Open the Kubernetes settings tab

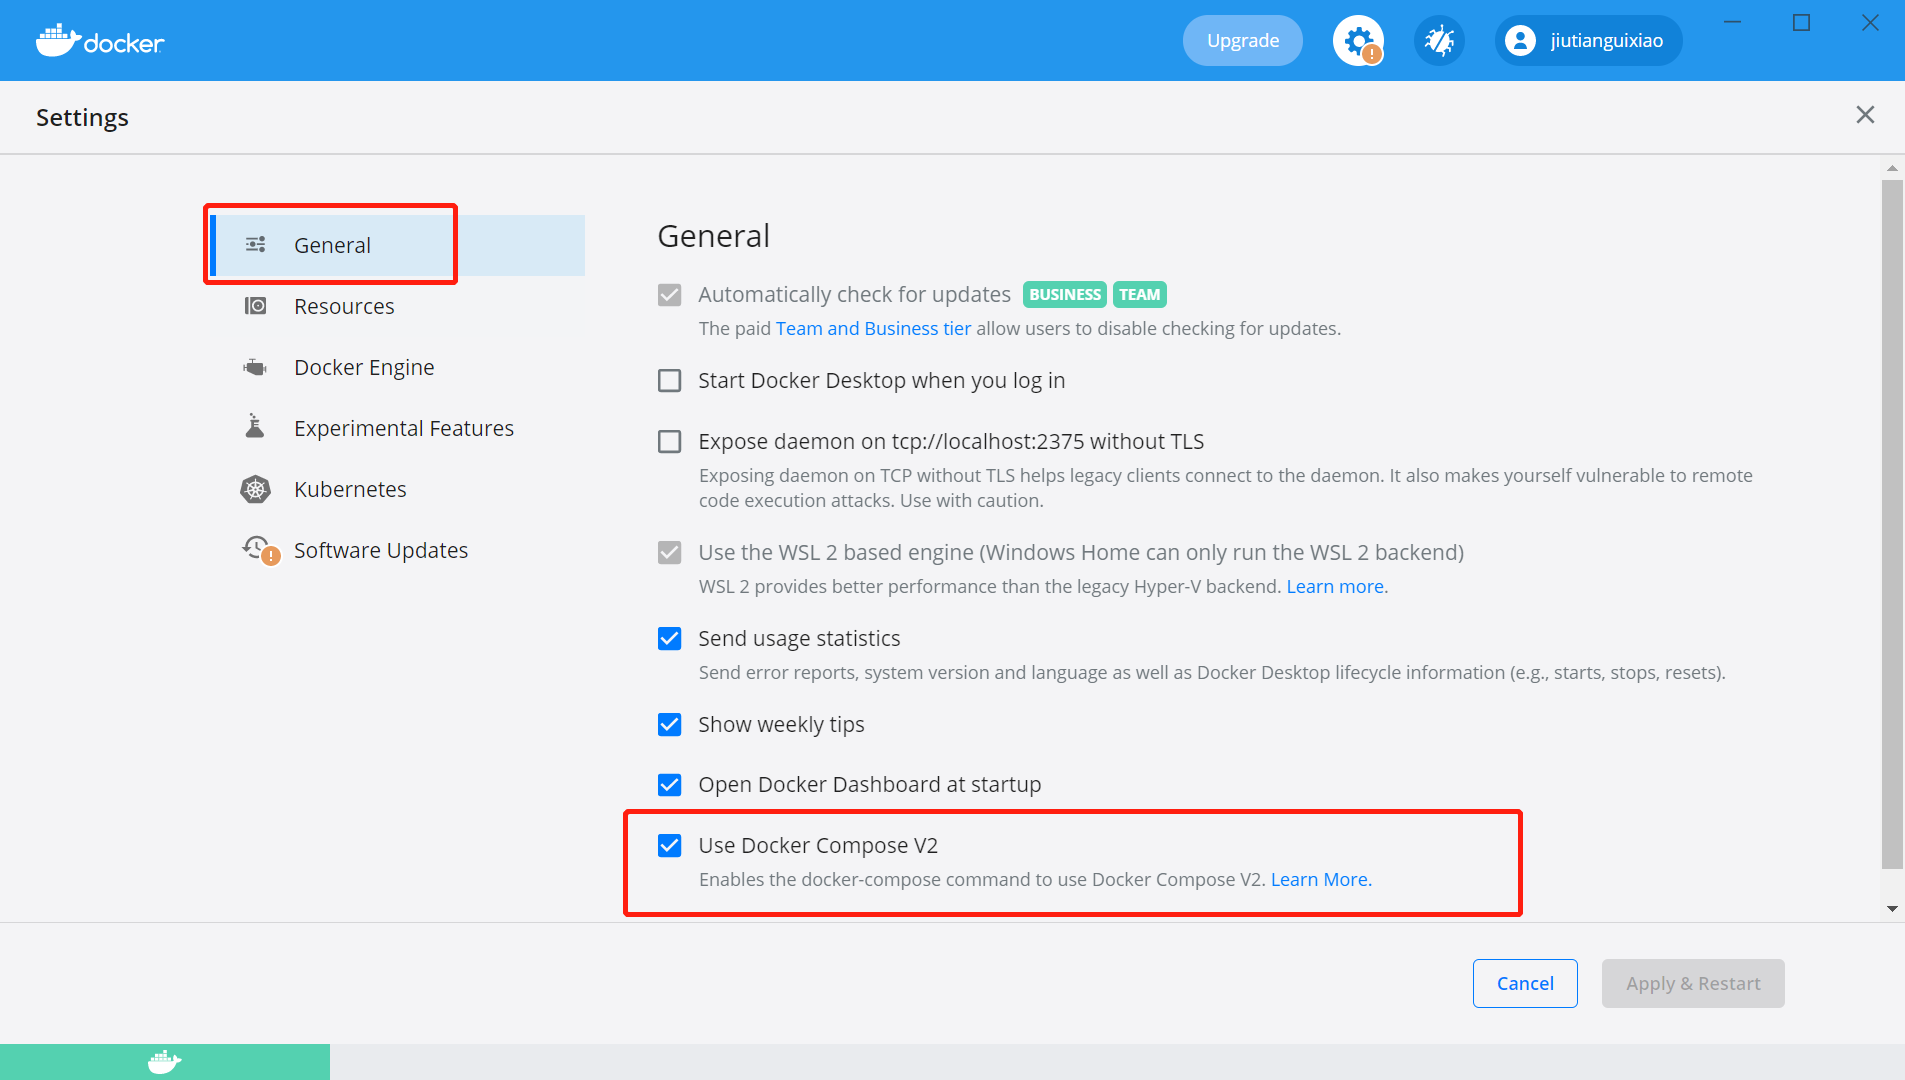point(398,489)
